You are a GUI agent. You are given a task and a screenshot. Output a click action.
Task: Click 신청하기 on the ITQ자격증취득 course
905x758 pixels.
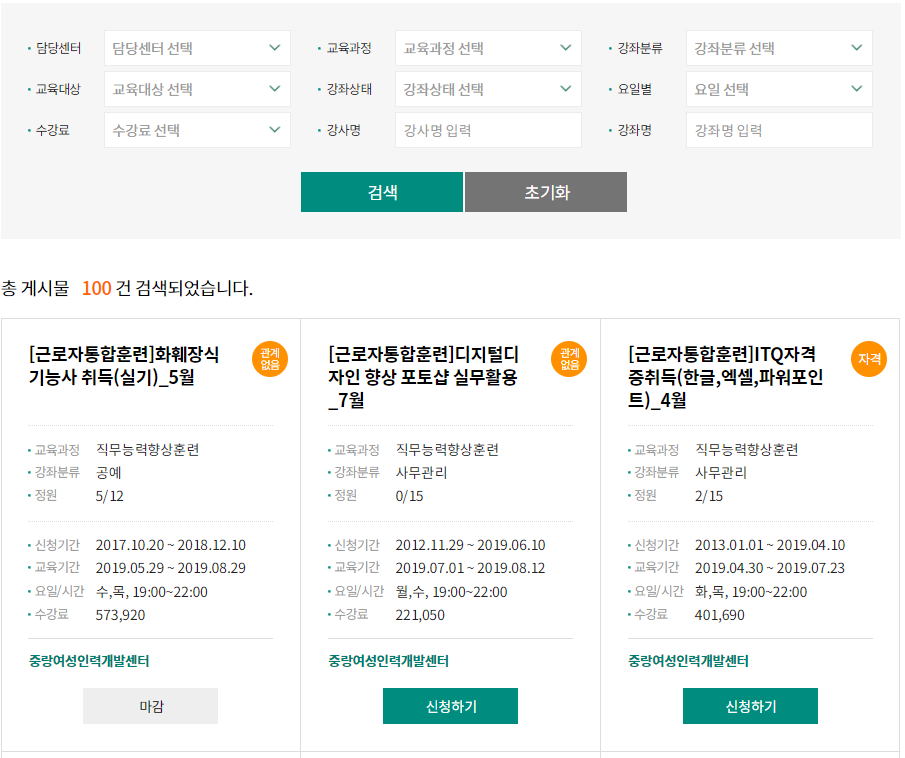point(749,705)
